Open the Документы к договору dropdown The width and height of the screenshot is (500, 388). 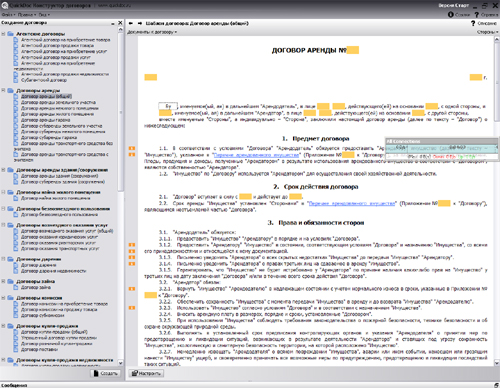click(x=152, y=32)
